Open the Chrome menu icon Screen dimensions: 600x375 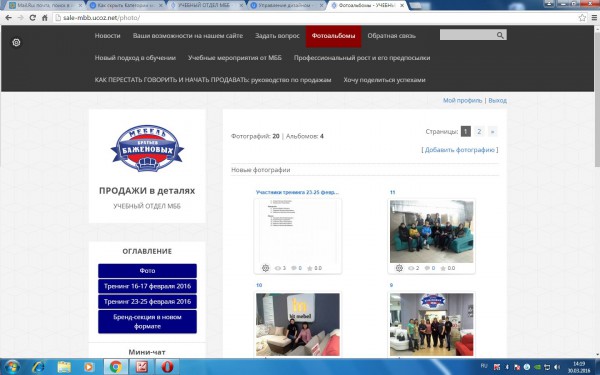tap(595, 18)
